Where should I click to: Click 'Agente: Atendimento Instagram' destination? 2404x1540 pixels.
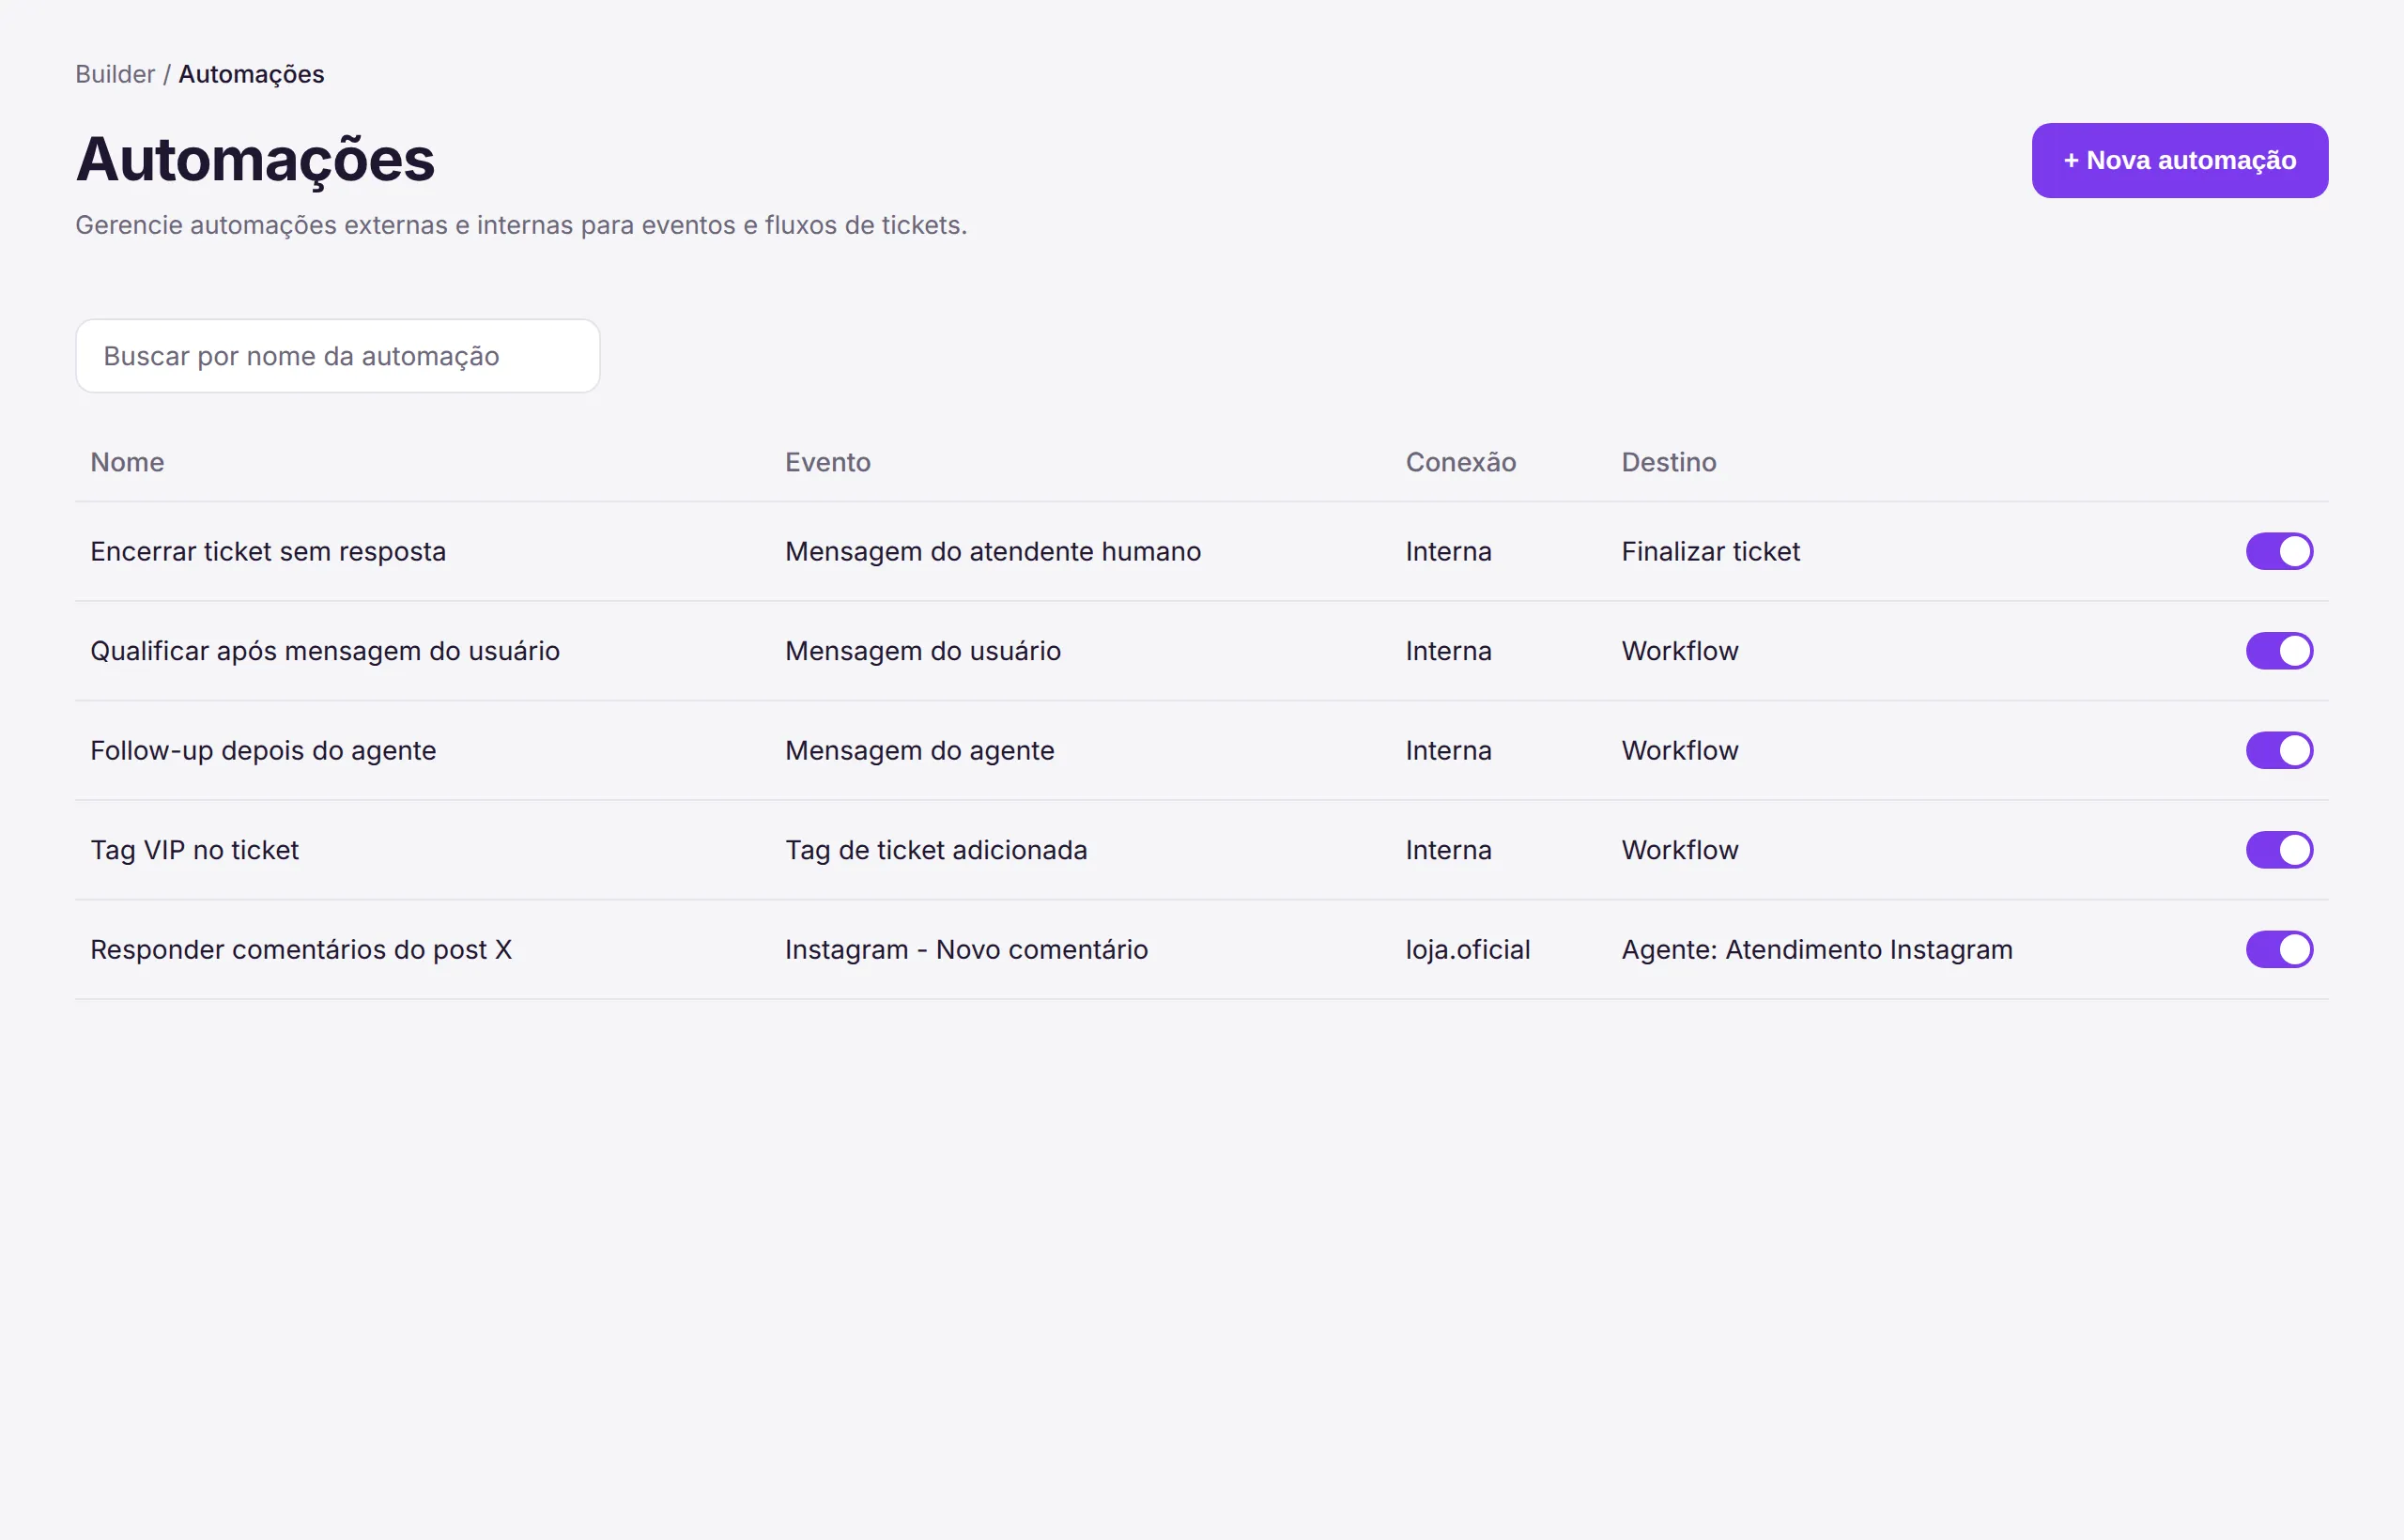(1816, 949)
